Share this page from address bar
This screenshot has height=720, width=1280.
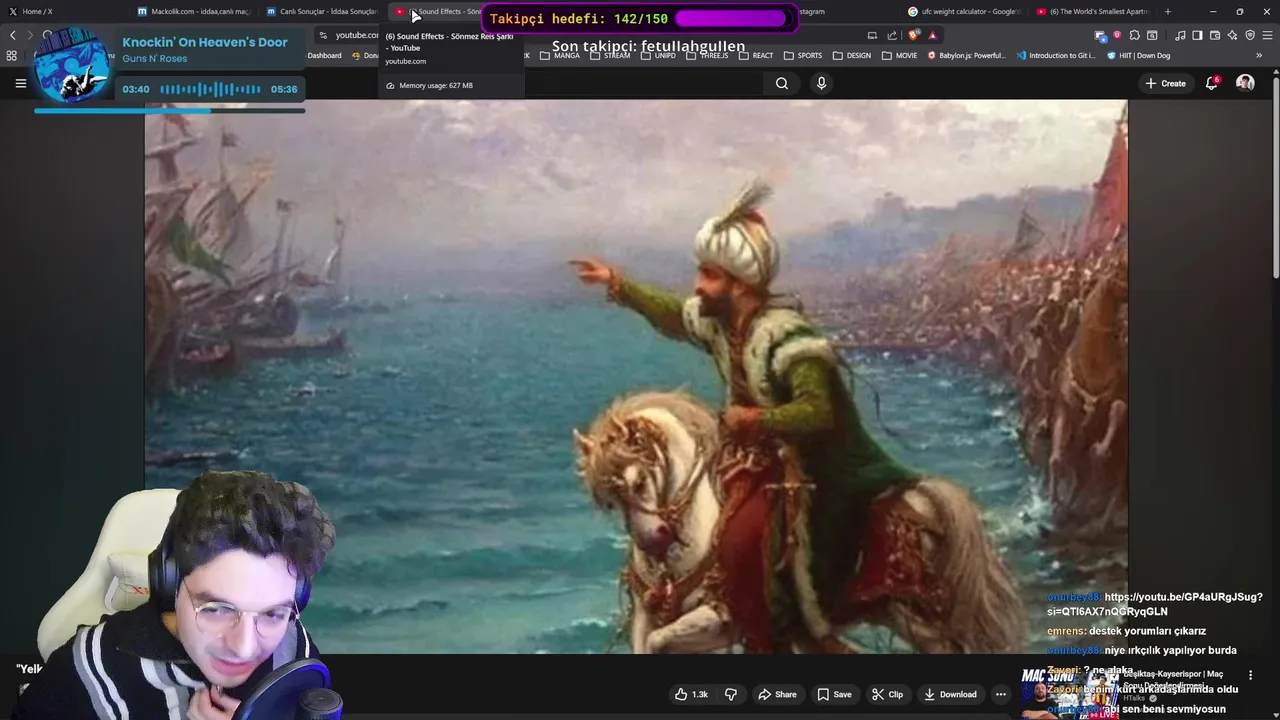(x=892, y=35)
